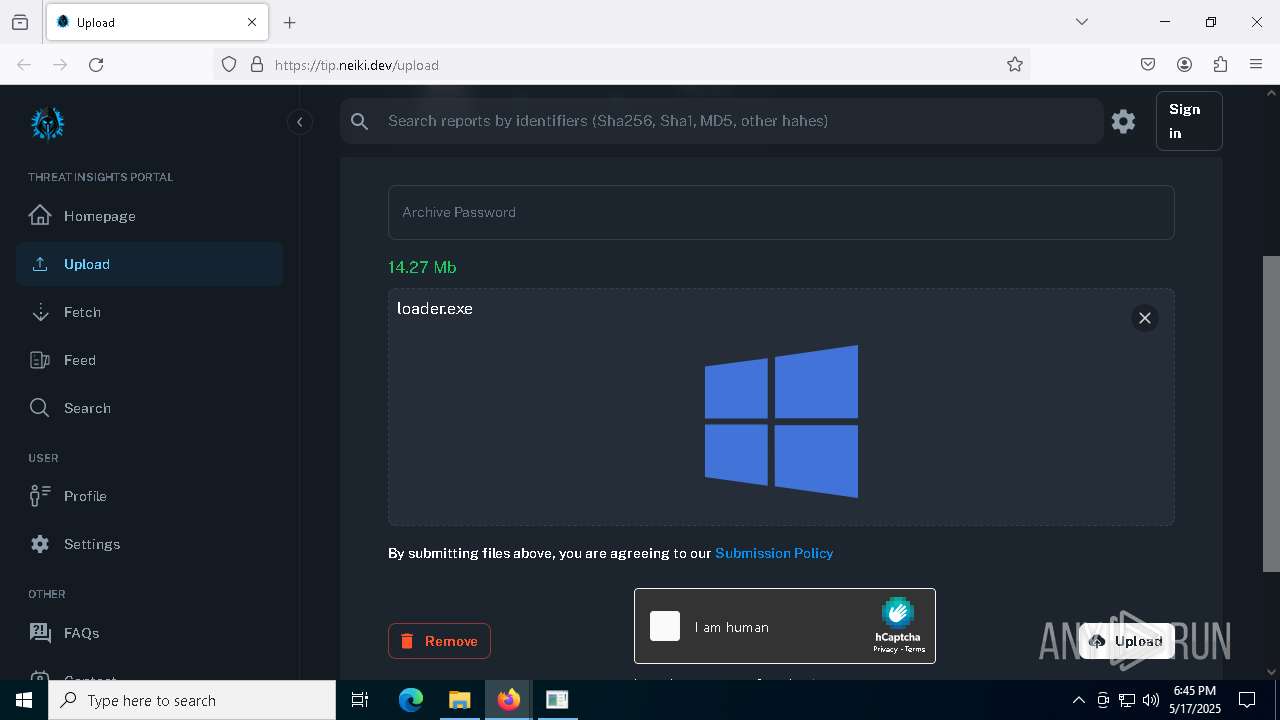This screenshot has width=1280, height=720.
Task: Remove loader.exe with the X button
Action: [1144, 318]
